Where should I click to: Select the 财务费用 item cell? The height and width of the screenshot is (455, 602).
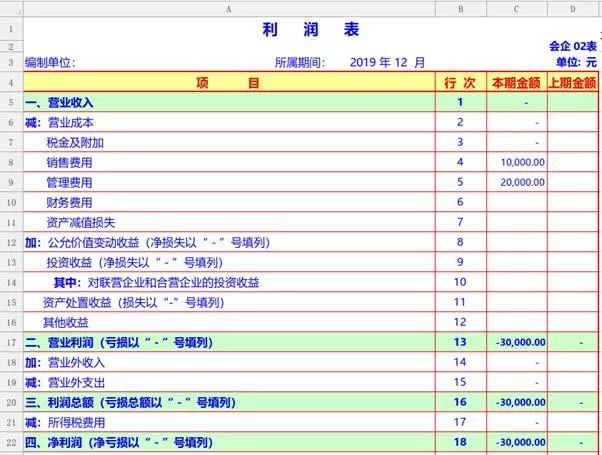(69, 202)
